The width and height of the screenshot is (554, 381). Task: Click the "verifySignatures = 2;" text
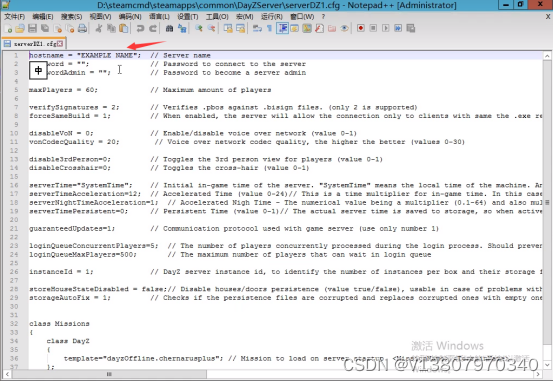pos(74,107)
